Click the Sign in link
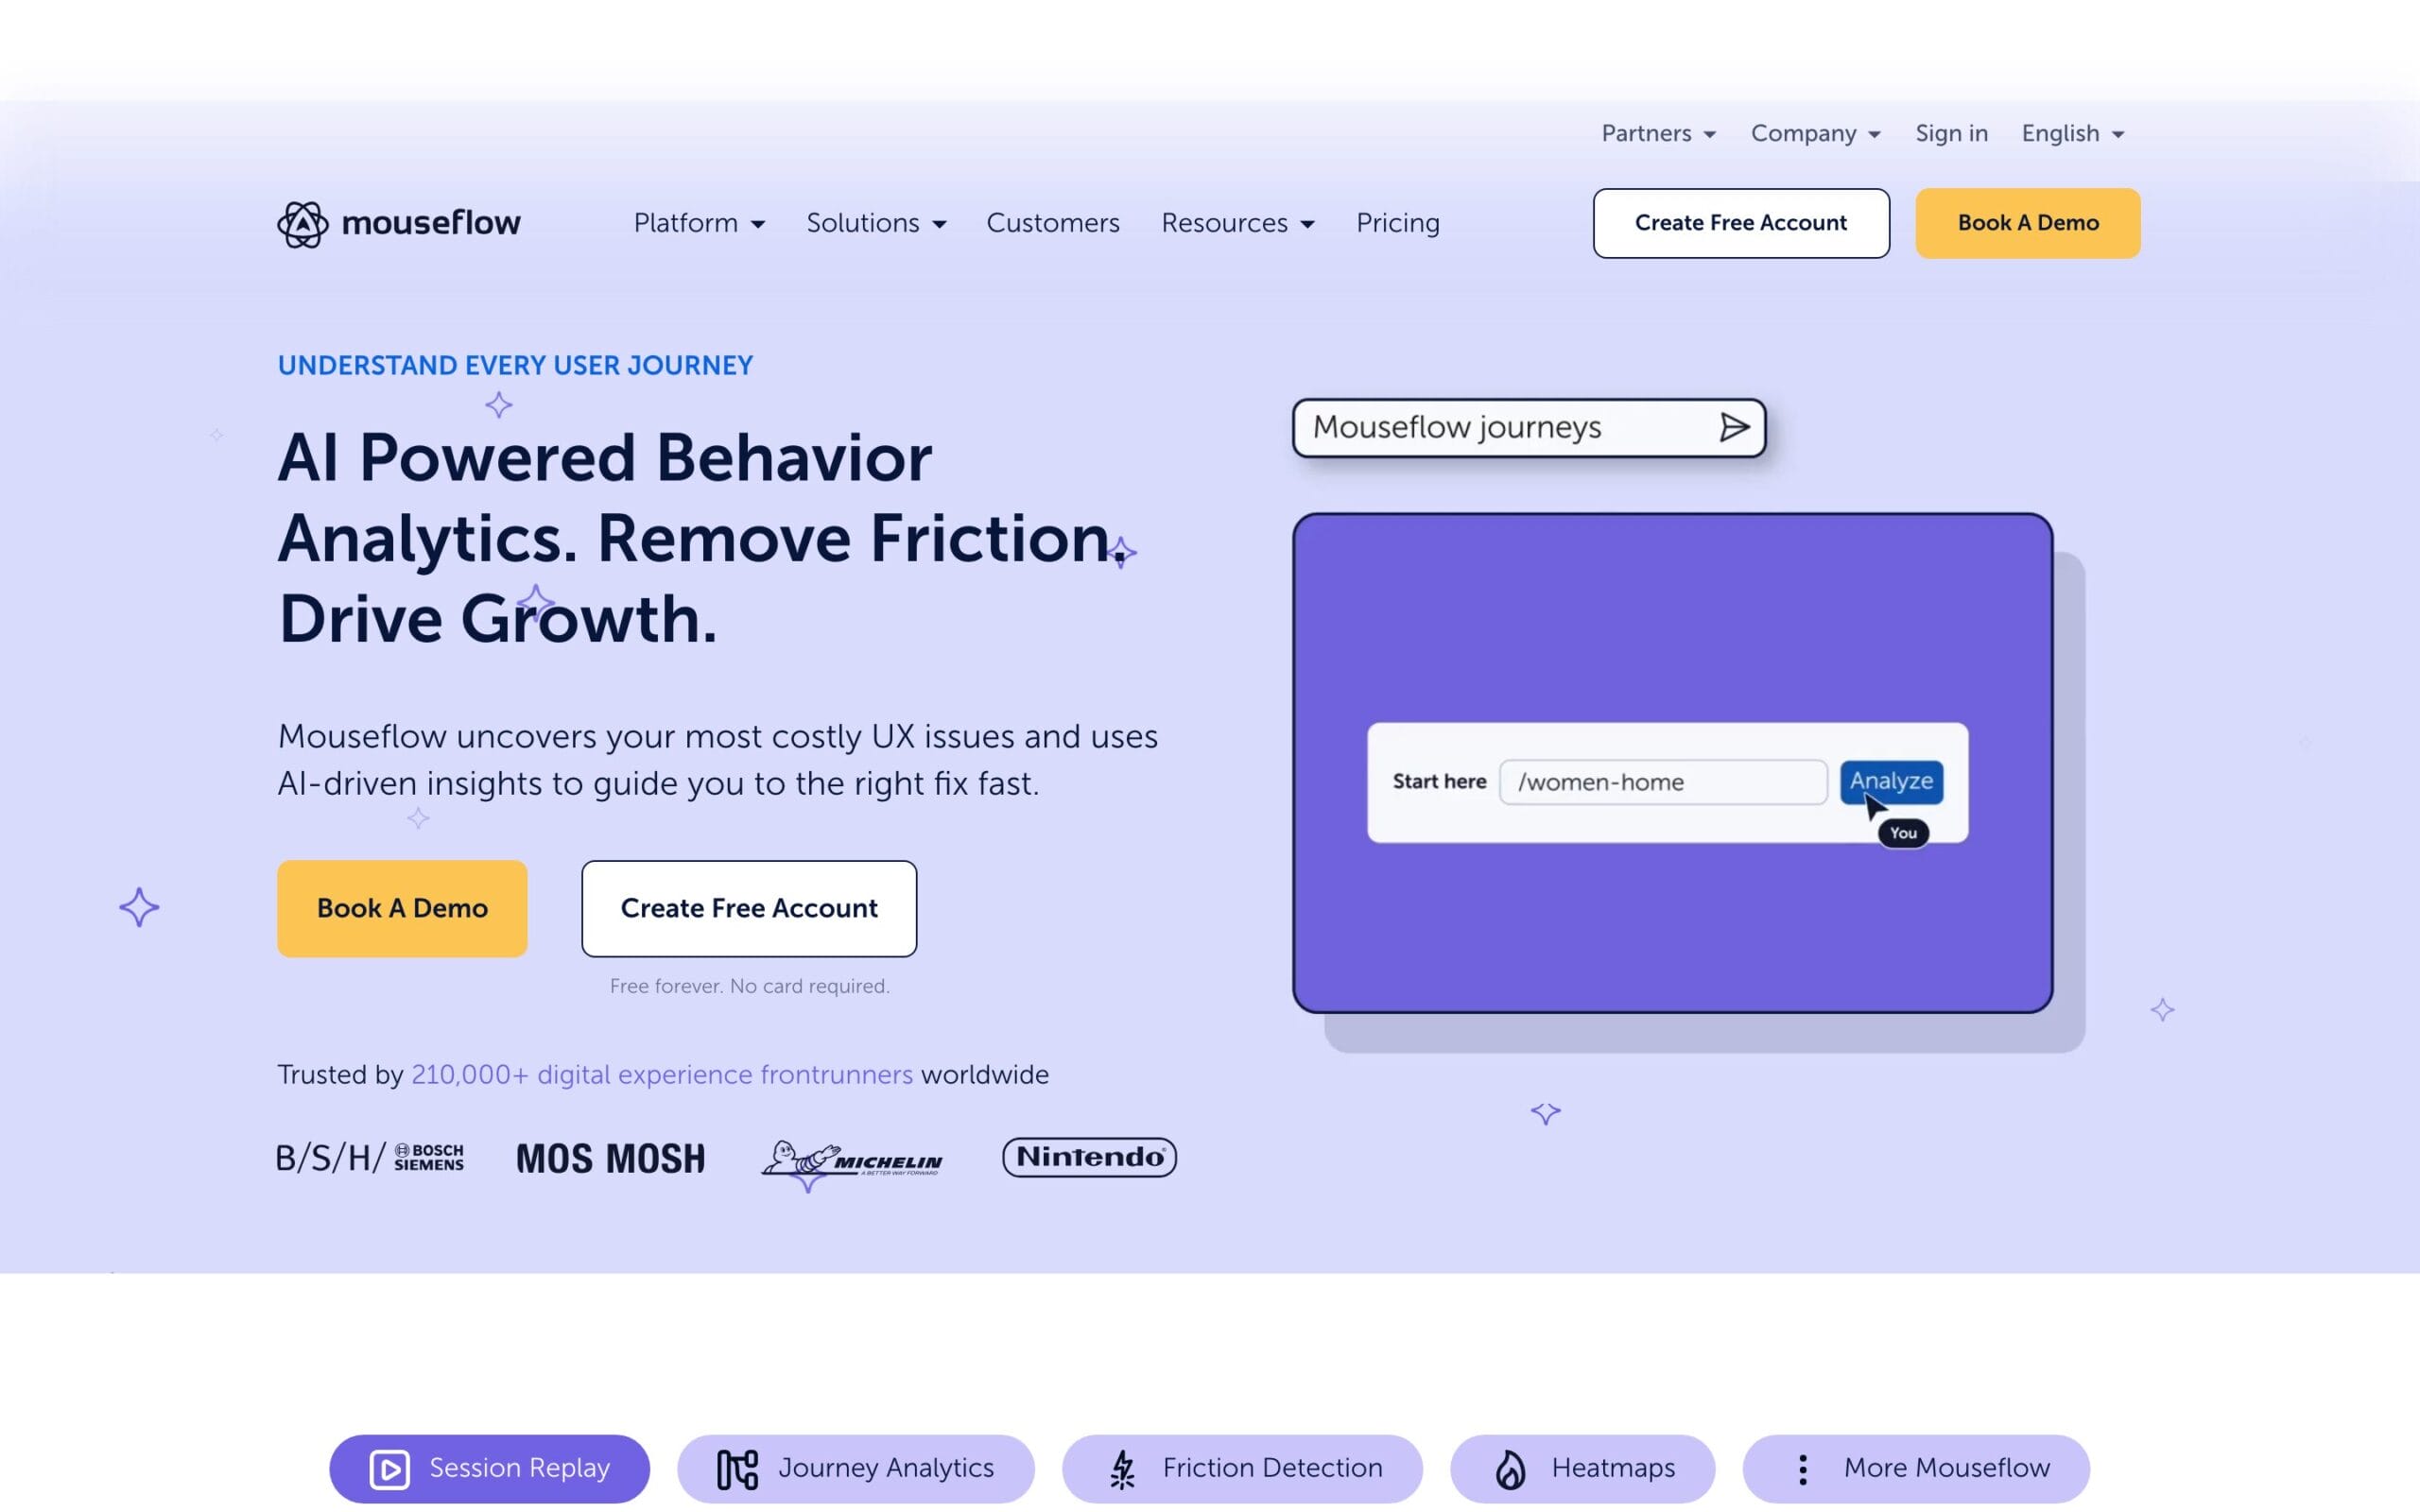This screenshot has width=2420, height=1512. [1951, 133]
